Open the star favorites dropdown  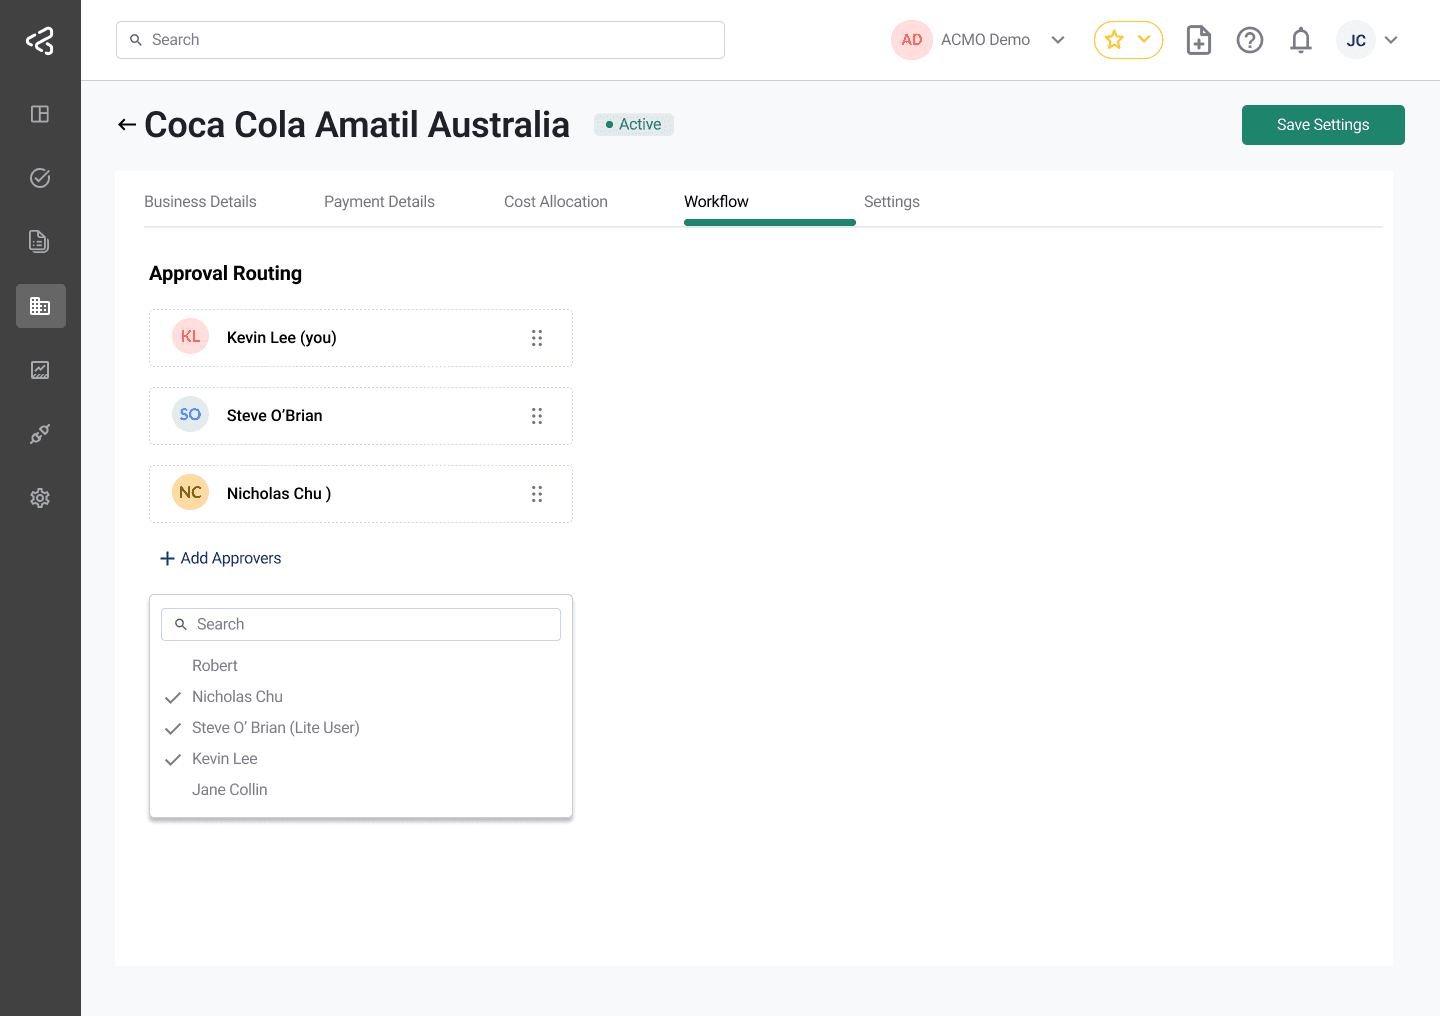(x=1128, y=40)
